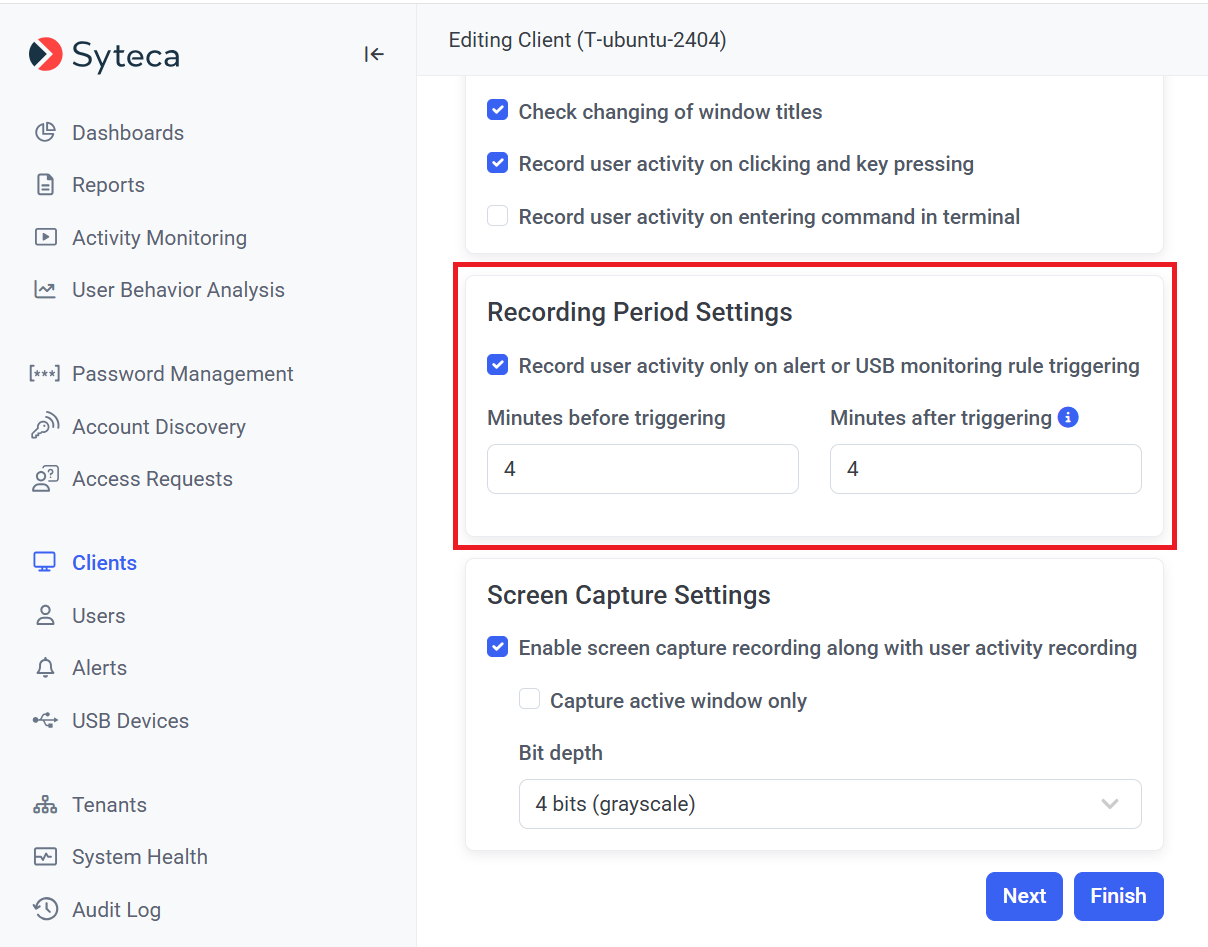Open Password Management in the sidebar
The height and width of the screenshot is (947, 1208).
click(x=182, y=374)
